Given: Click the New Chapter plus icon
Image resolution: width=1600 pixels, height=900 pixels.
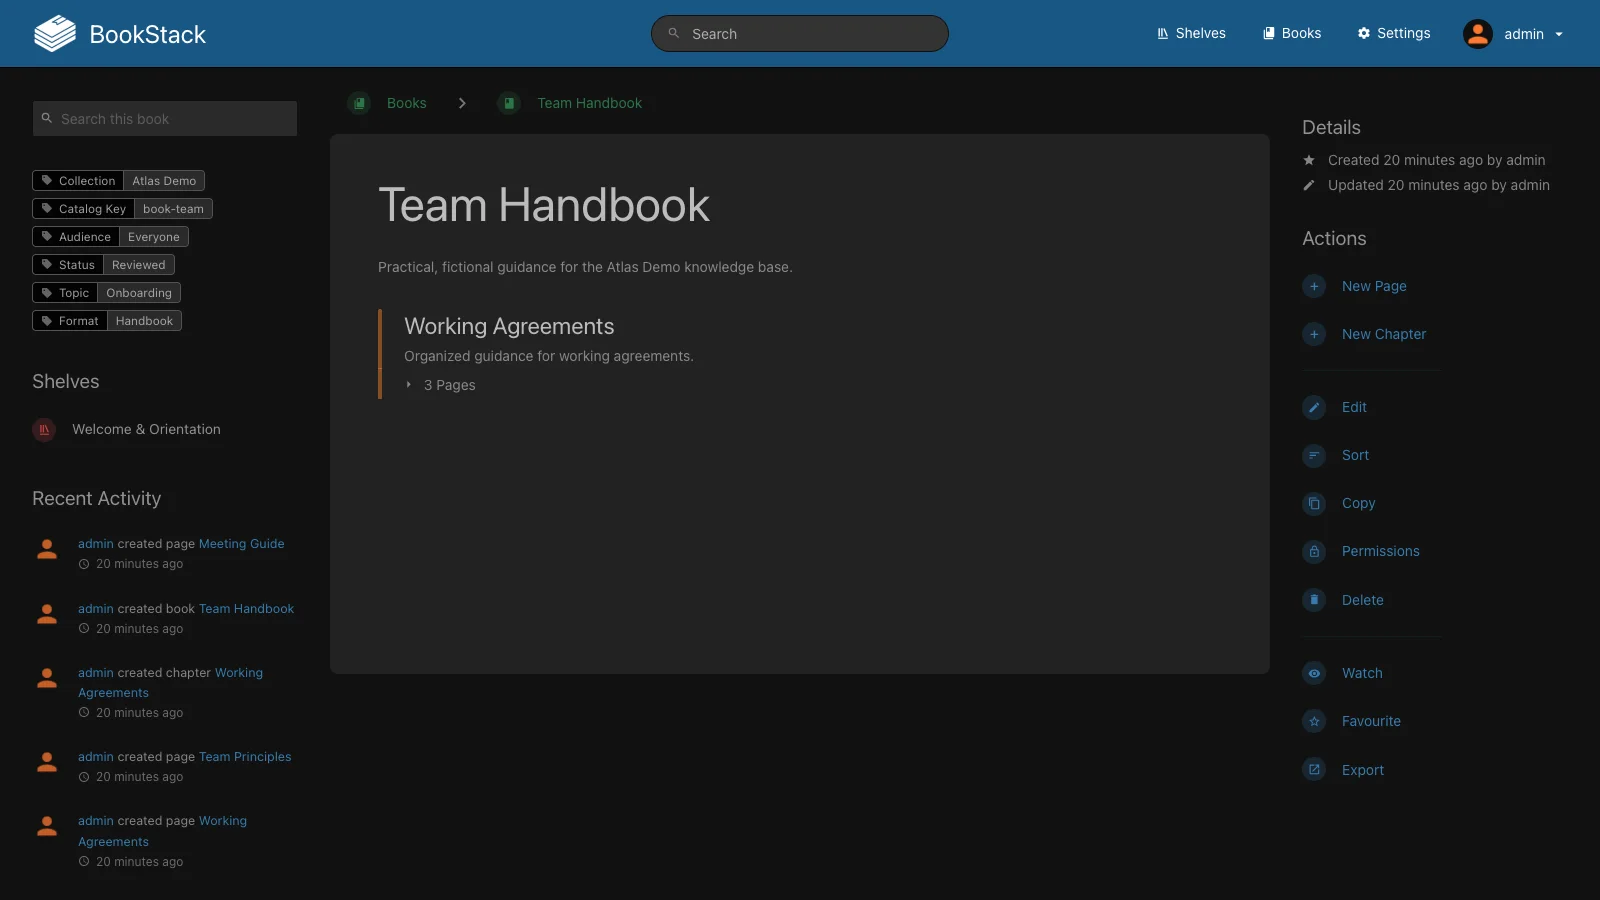Looking at the screenshot, I should (1314, 334).
